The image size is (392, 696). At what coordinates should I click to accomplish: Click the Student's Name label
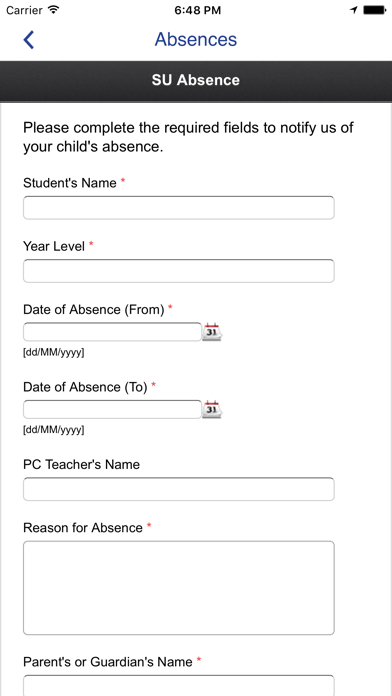point(70,183)
